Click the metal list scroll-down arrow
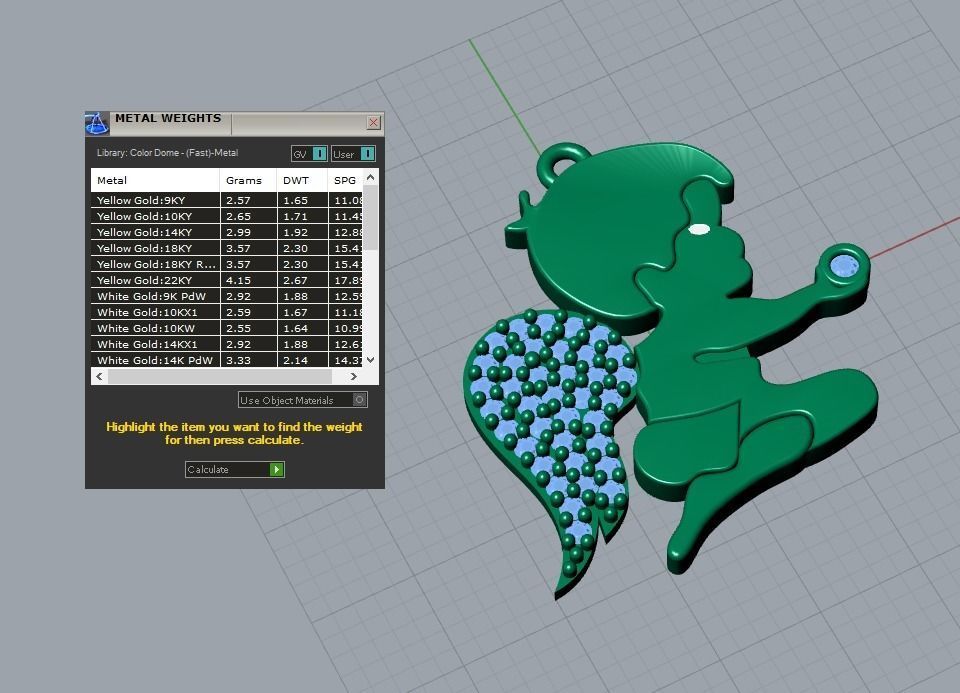Image resolution: width=960 pixels, height=693 pixels. tap(370, 360)
